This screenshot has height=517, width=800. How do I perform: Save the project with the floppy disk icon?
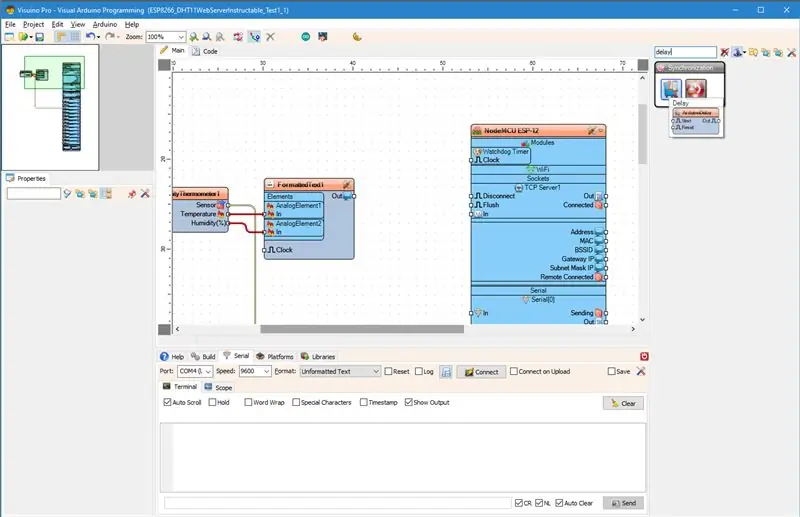point(40,37)
